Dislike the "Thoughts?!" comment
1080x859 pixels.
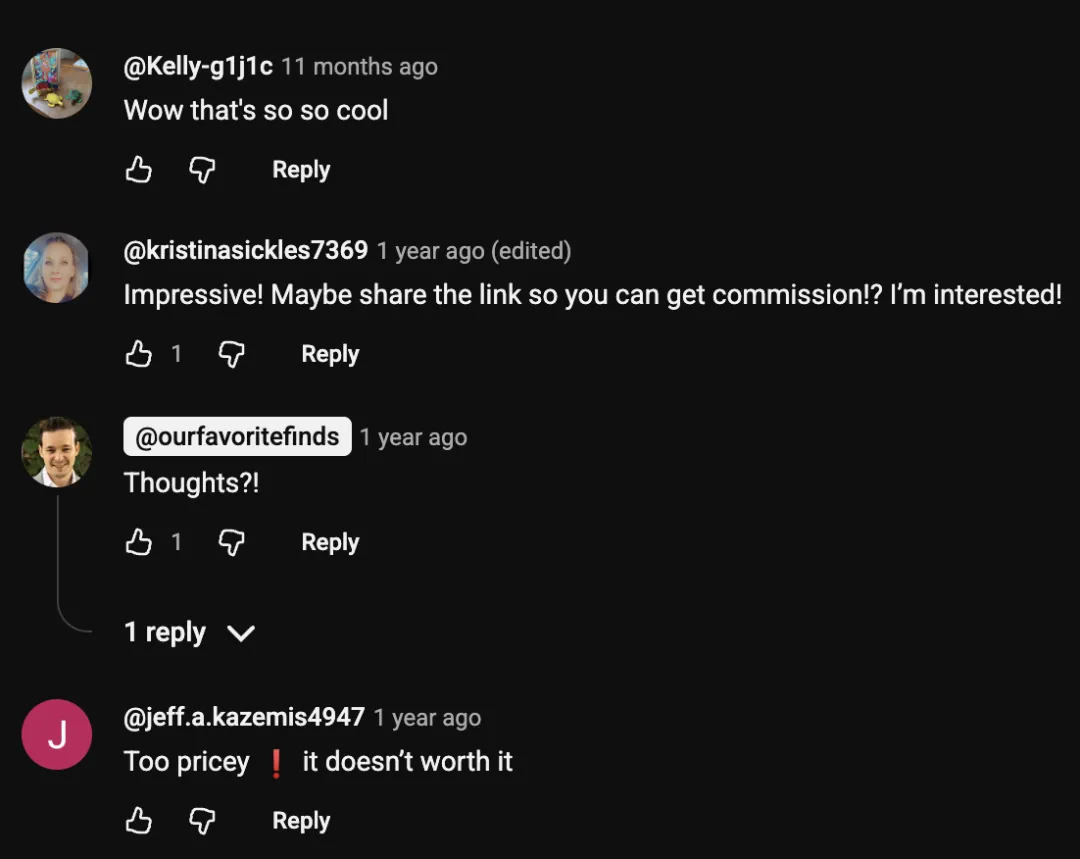[x=231, y=542]
